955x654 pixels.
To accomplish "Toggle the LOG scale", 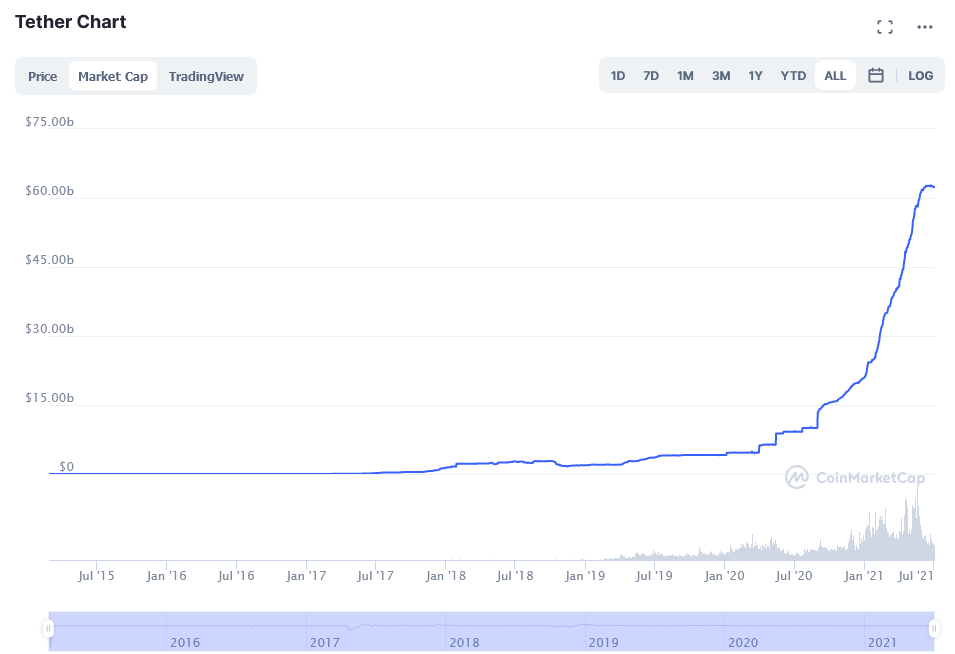I will [920, 76].
